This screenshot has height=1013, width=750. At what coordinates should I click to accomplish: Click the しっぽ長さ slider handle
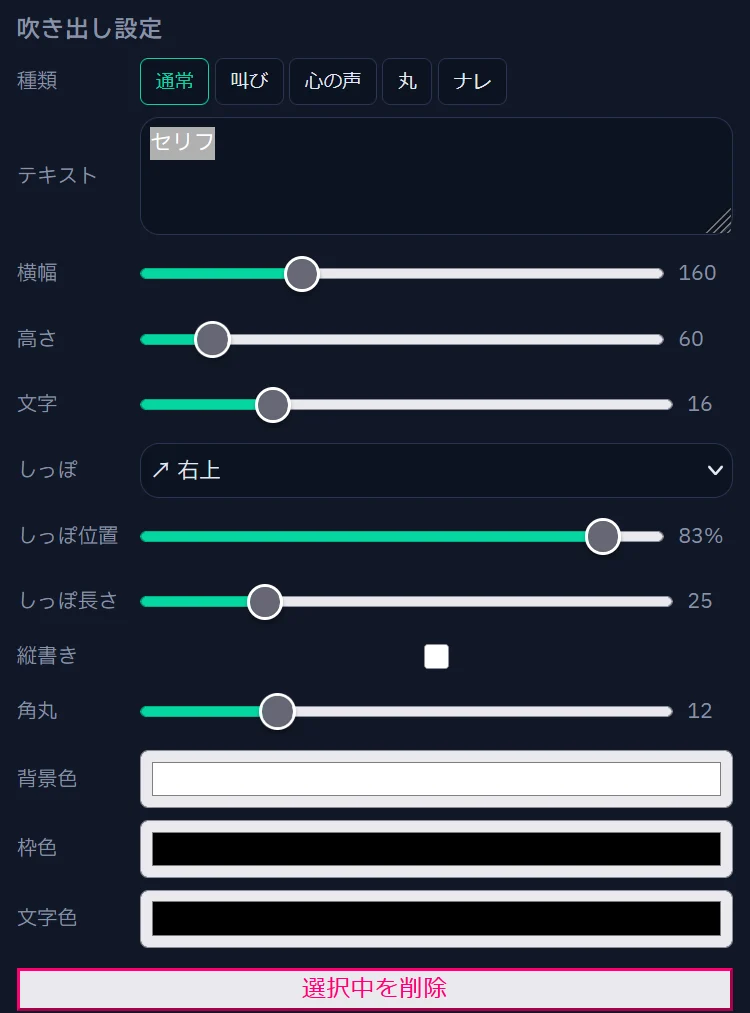[x=264, y=602]
